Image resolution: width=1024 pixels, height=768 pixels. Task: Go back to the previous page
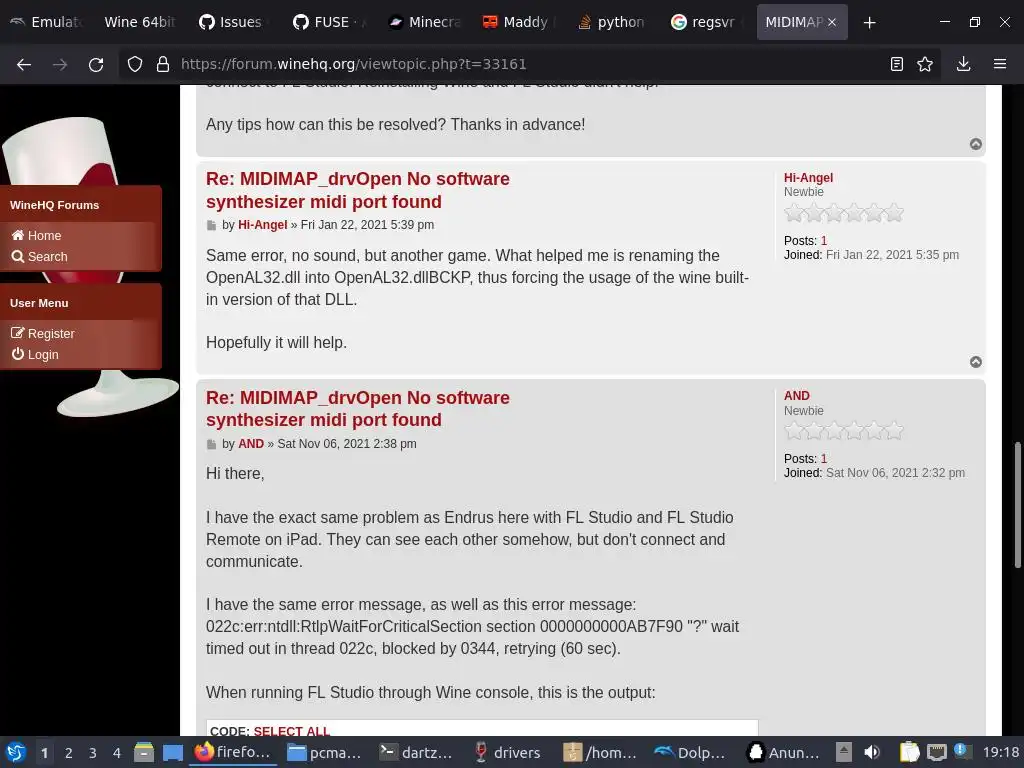click(24, 64)
